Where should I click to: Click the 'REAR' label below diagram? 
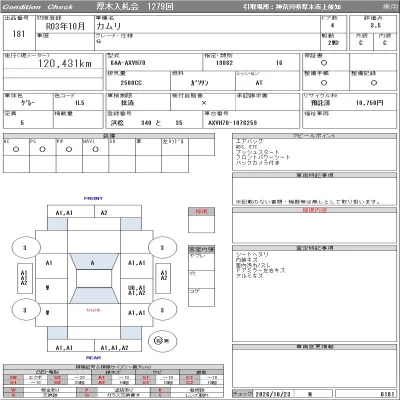click(93, 358)
